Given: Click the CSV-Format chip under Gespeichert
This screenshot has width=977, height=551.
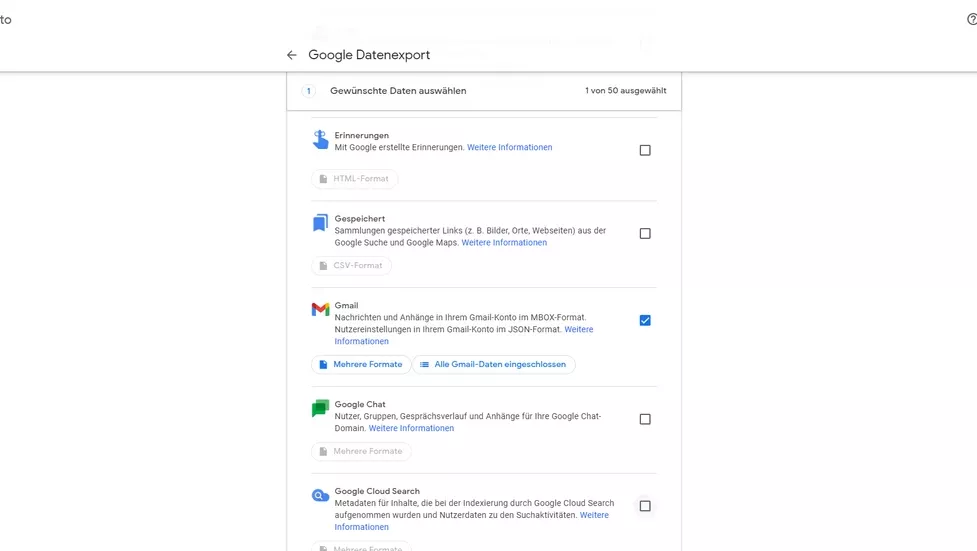Looking at the screenshot, I should pos(351,266).
